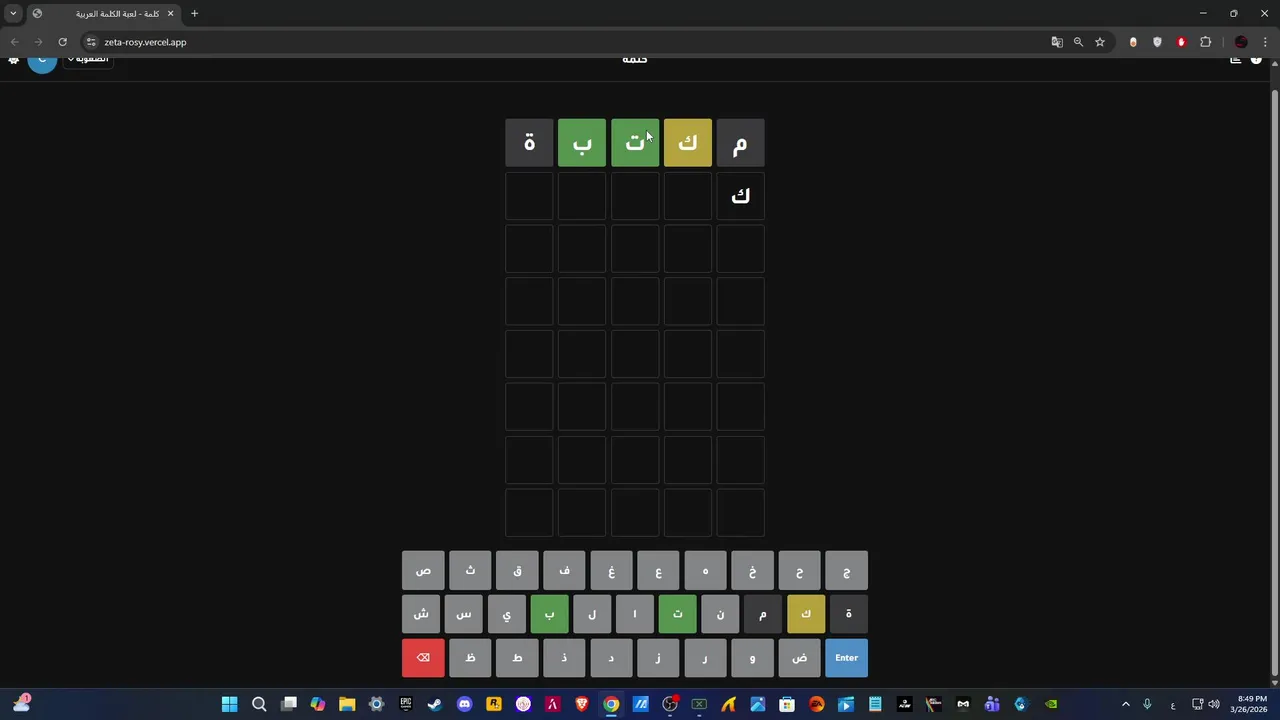Tap the ي key on keyboard
The image size is (1280, 720).
coord(506,614)
